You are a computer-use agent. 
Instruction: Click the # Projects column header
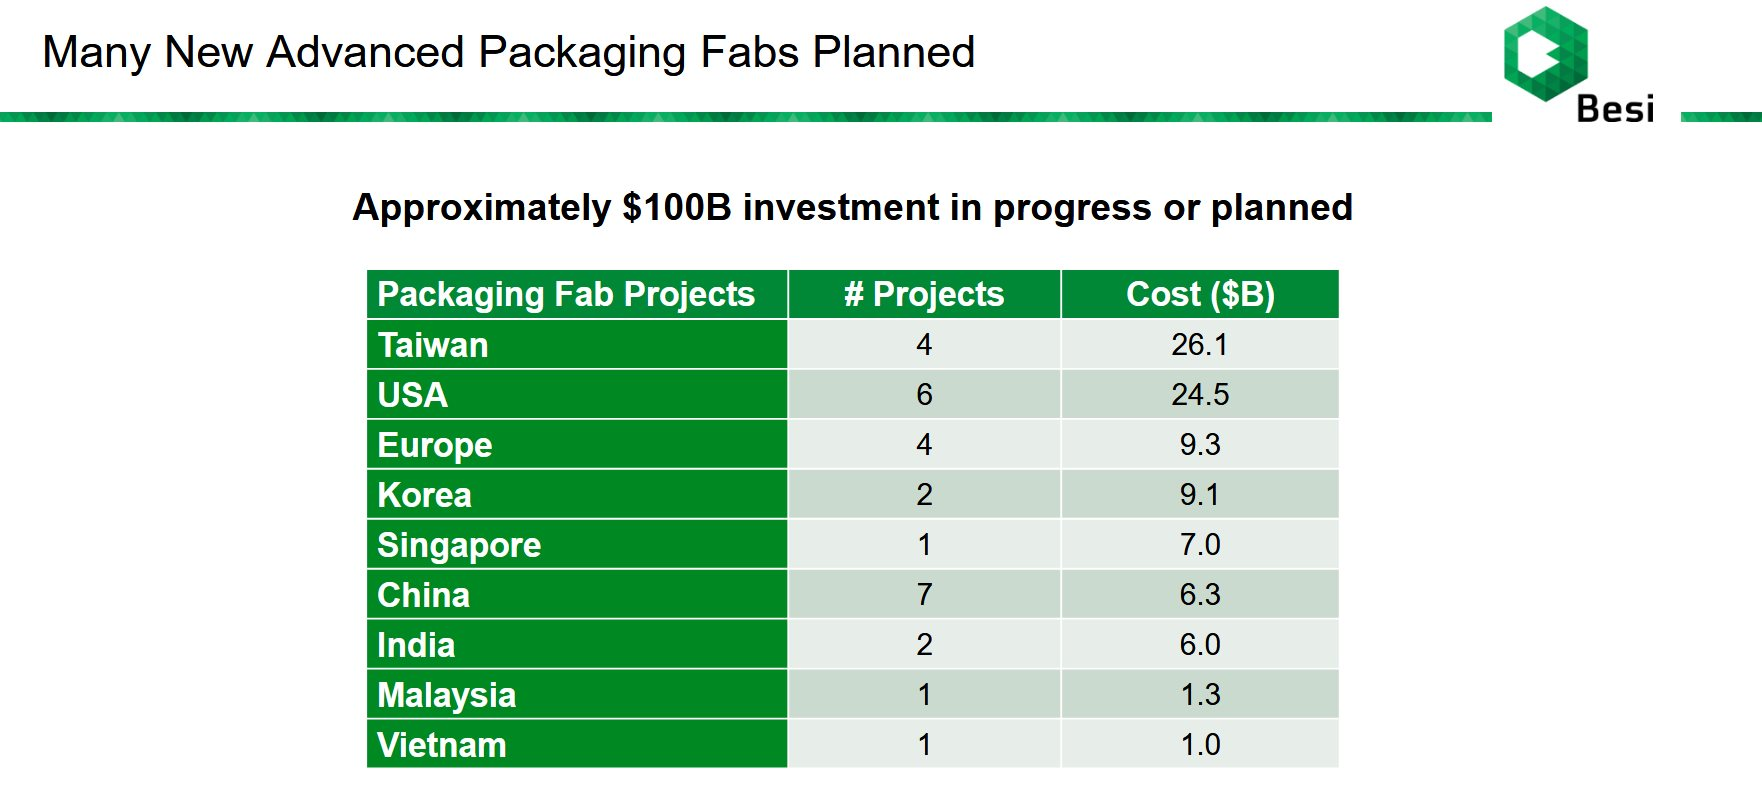click(924, 294)
